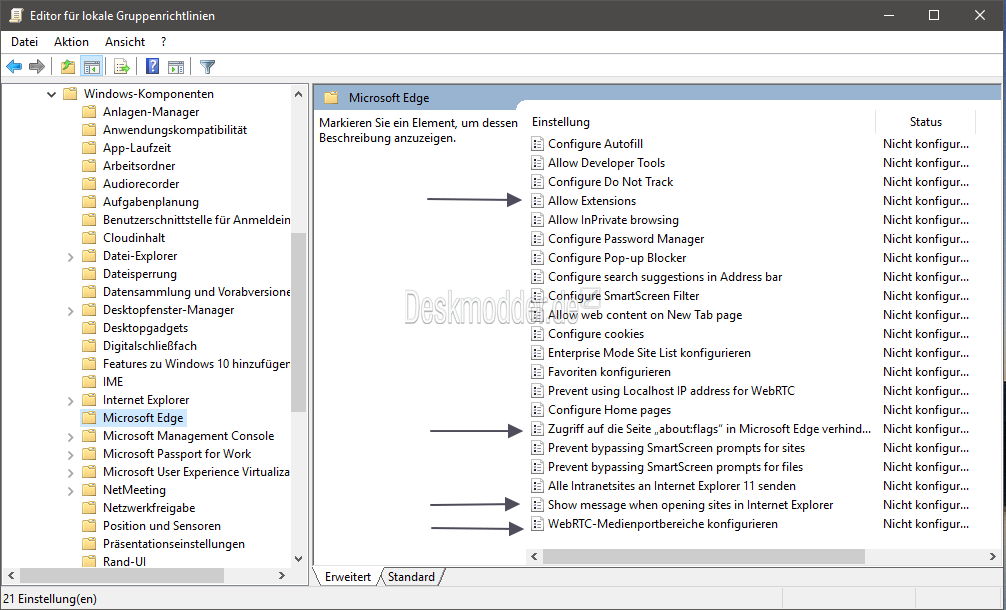Select Anwendungskompatibilität folder
The height and width of the screenshot is (610, 1006).
[175, 130]
